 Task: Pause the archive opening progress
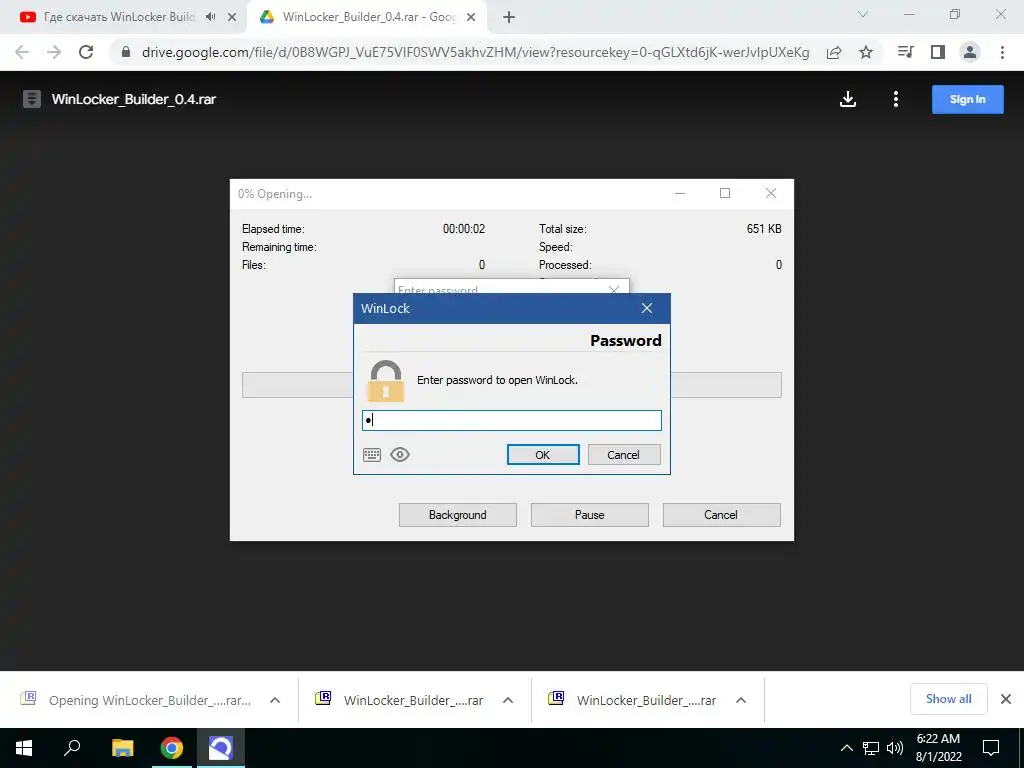[590, 515]
